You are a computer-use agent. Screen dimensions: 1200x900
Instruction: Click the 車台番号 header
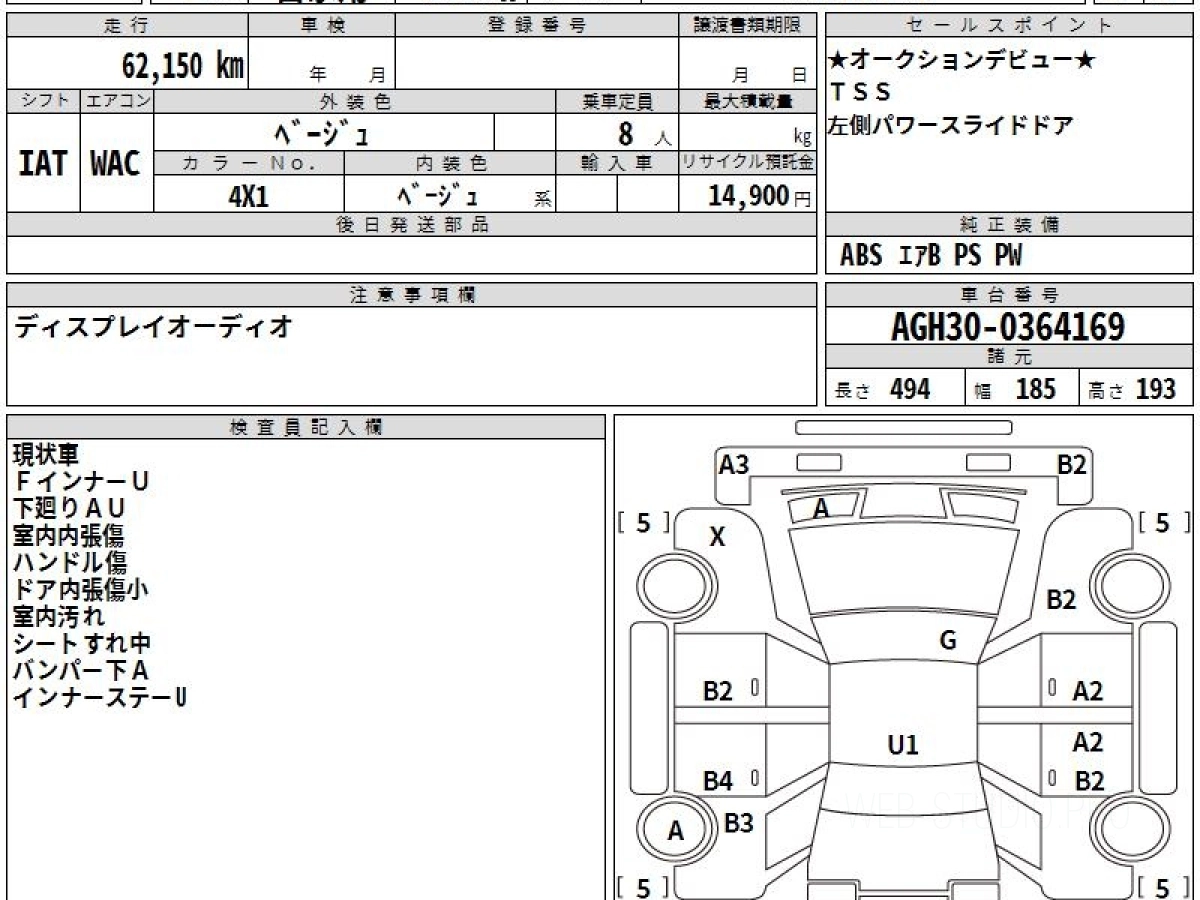[1009, 295]
